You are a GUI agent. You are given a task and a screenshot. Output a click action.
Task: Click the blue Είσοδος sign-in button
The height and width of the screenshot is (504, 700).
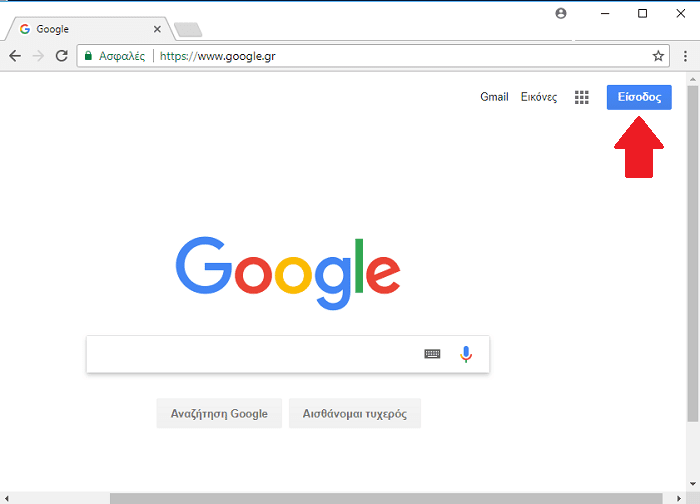pyautogui.click(x=639, y=97)
